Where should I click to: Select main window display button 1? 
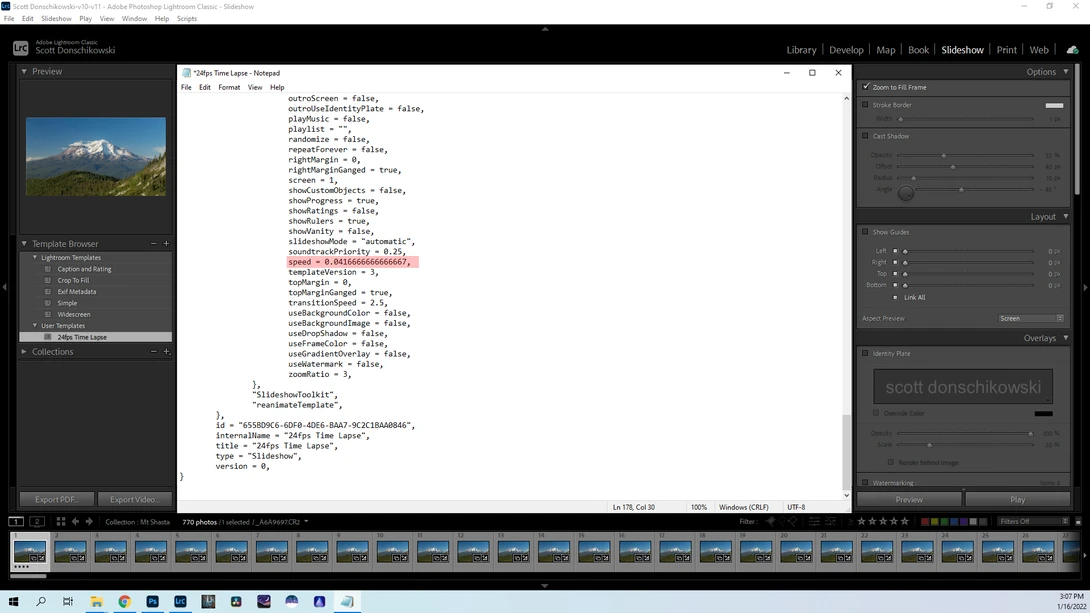pyautogui.click(x=15, y=521)
